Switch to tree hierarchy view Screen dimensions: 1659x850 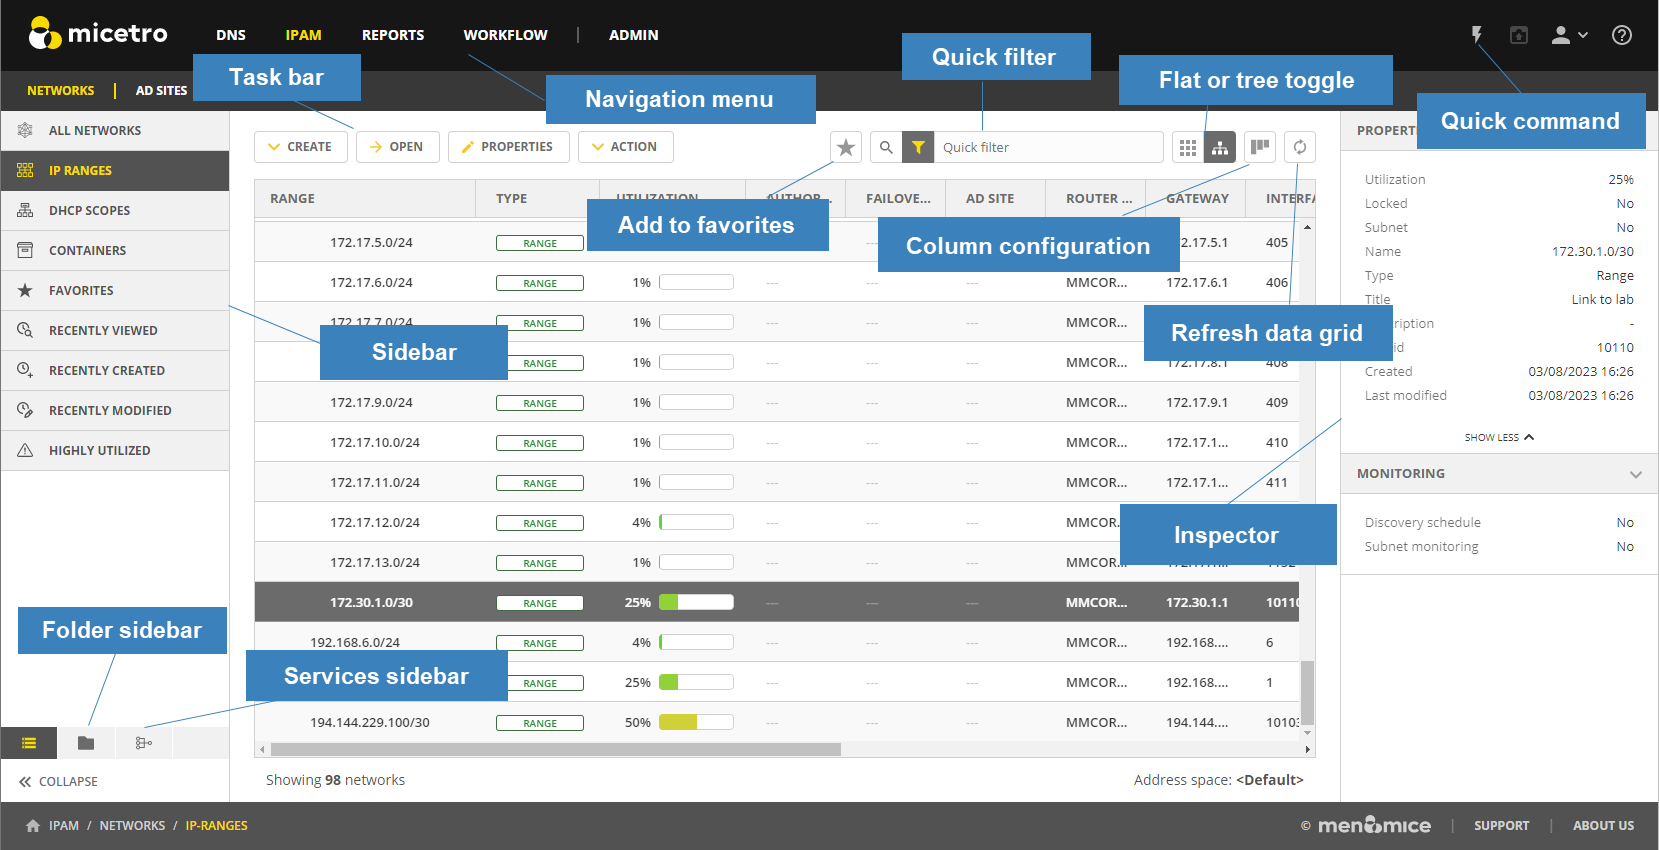click(x=1220, y=148)
